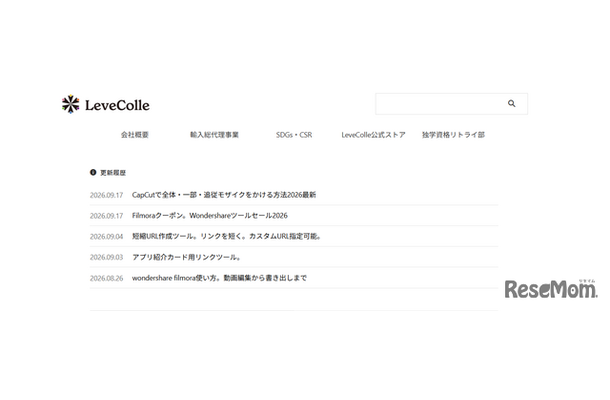
Task: Open the 独学資格リトライ部 menu item
Action: 454,135
